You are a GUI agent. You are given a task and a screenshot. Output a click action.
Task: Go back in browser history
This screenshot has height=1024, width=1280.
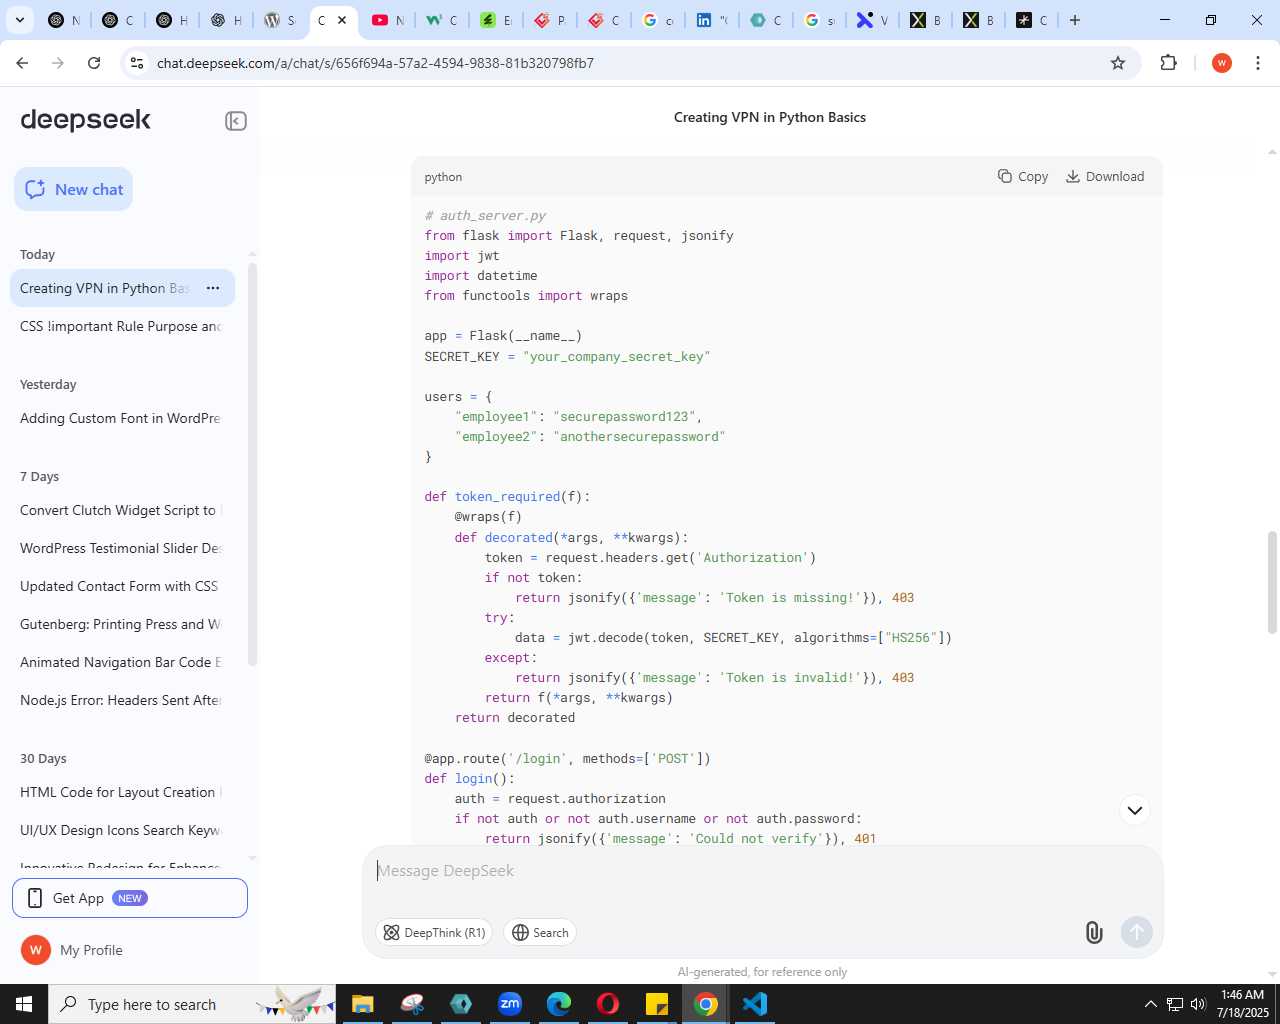point(22,63)
